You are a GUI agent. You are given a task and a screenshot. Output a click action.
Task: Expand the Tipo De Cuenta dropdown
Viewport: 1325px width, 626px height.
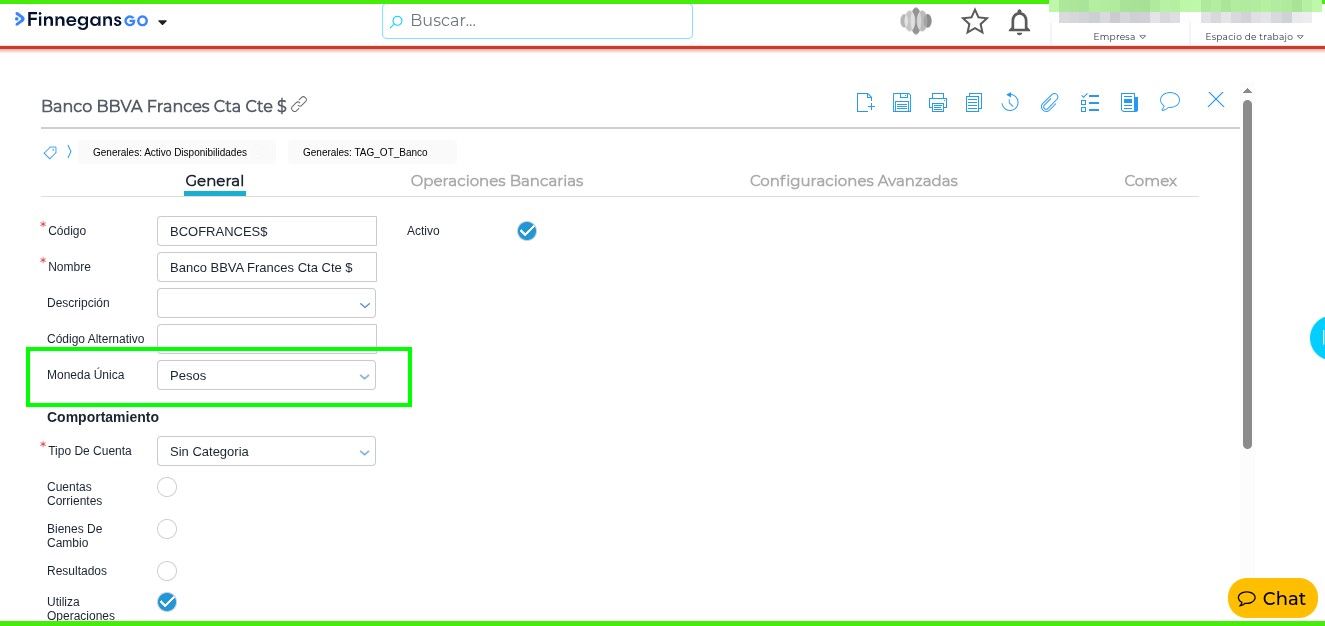tap(266, 452)
